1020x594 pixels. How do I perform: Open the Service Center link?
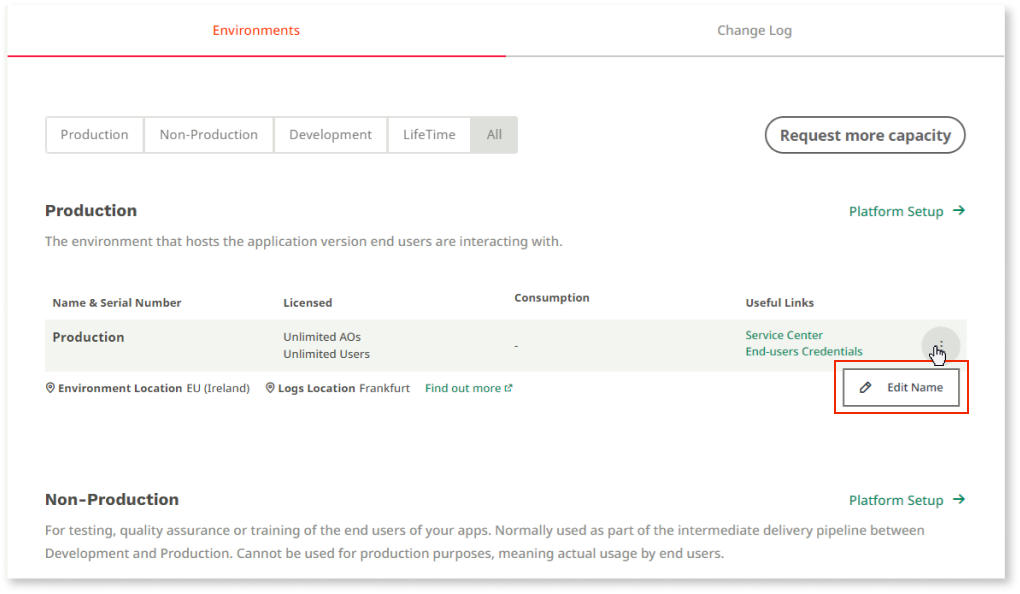click(783, 335)
